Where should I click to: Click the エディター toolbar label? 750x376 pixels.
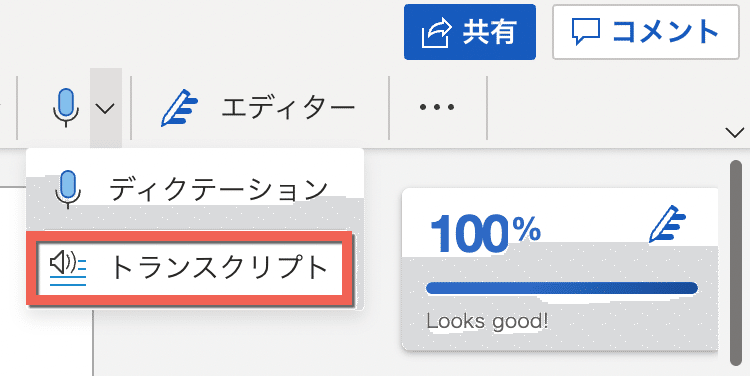pyautogui.click(x=288, y=108)
